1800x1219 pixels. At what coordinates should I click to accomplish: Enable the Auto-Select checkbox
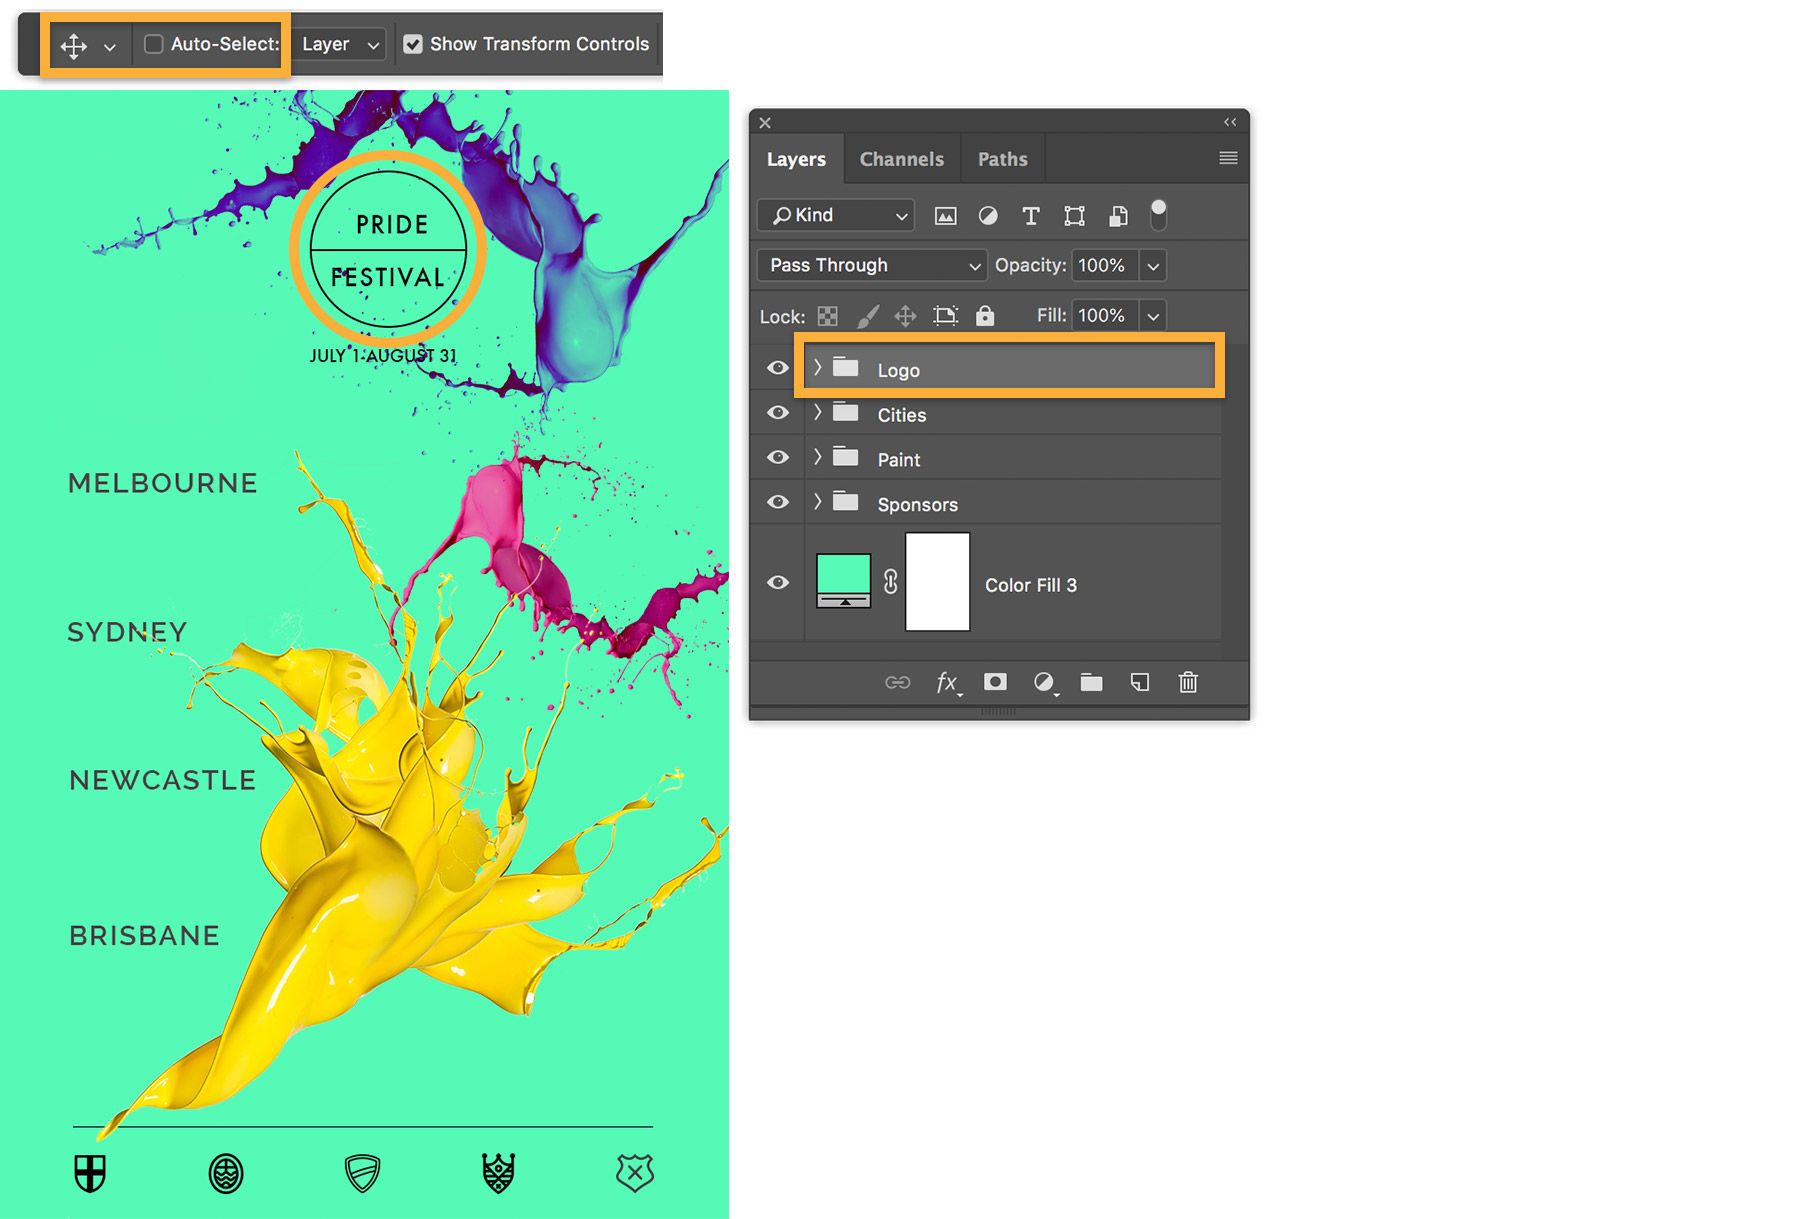(x=153, y=44)
